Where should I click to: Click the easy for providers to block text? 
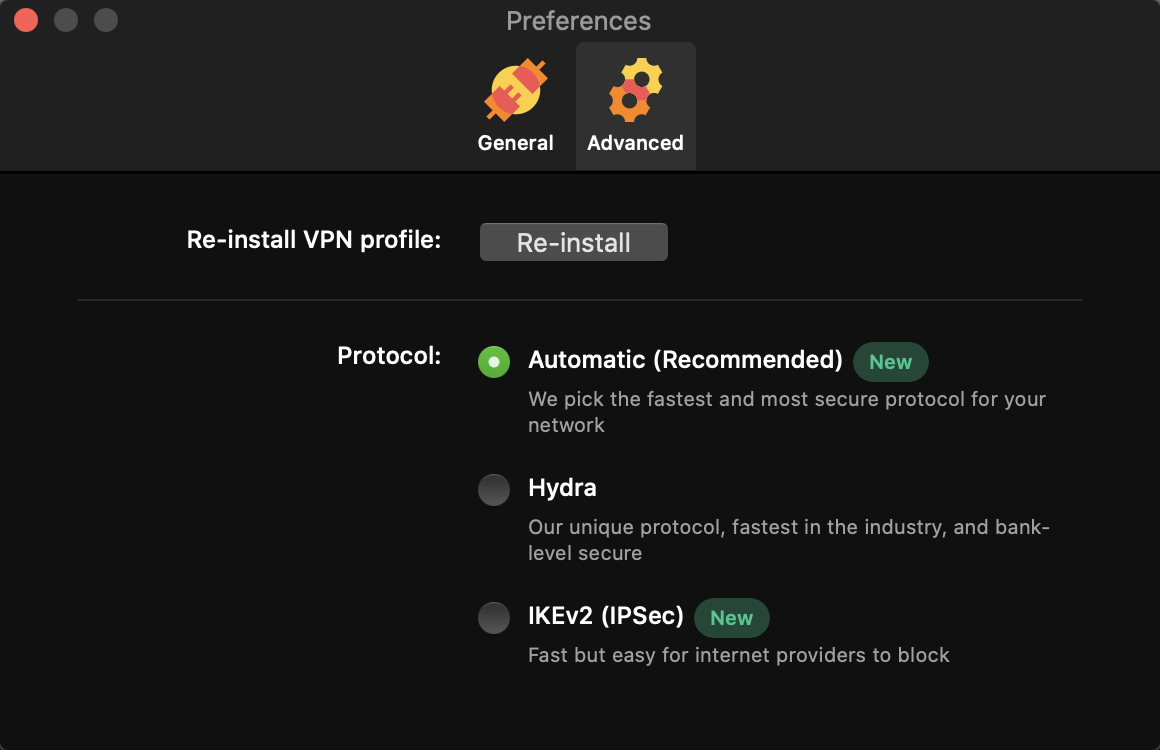(x=739, y=655)
